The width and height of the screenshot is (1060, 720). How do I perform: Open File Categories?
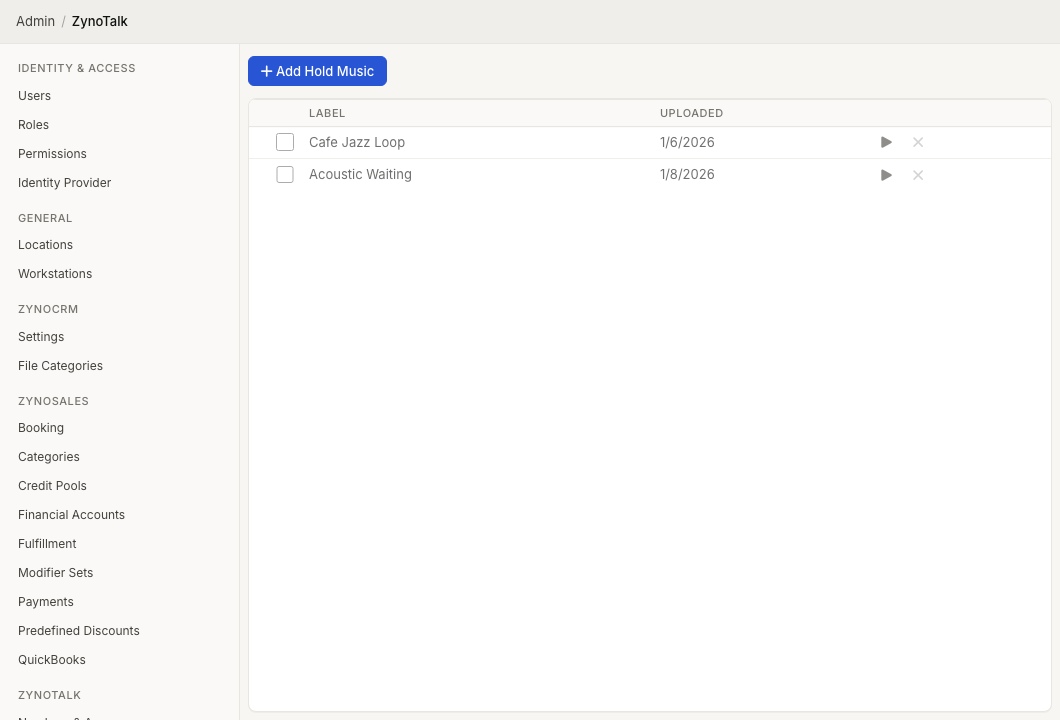(60, 366)
